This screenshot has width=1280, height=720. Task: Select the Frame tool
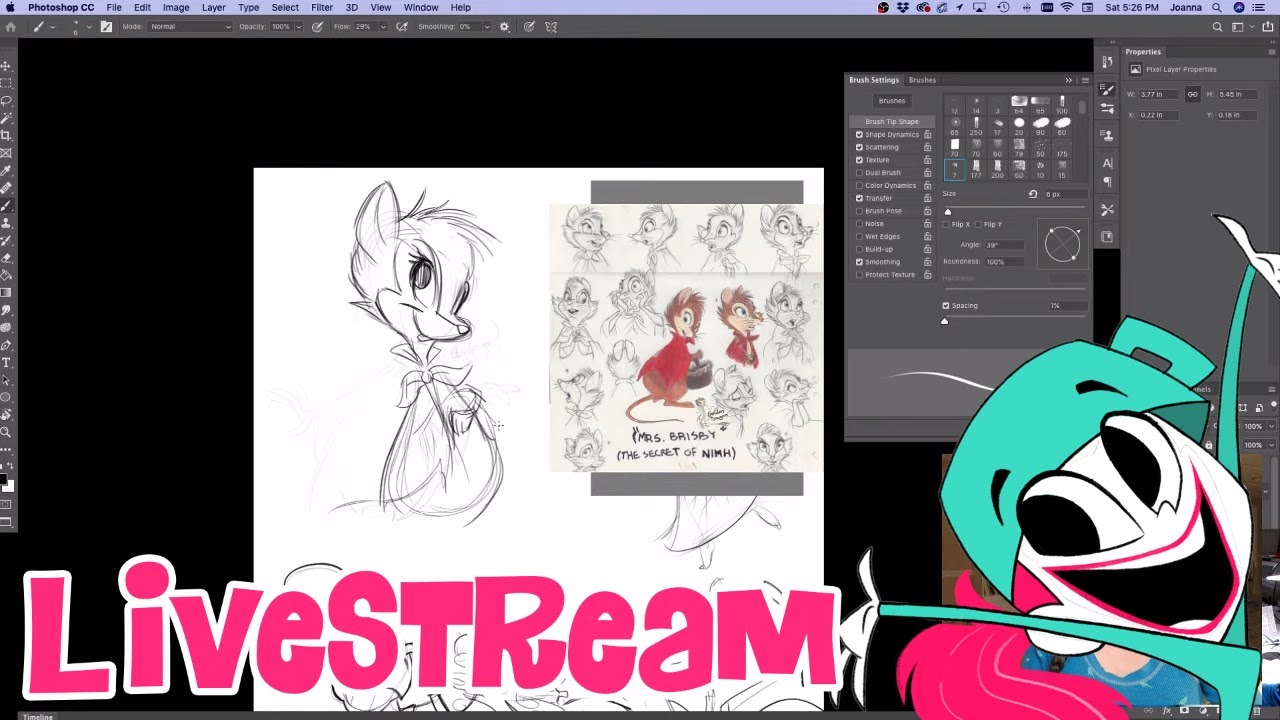point(6,153)
